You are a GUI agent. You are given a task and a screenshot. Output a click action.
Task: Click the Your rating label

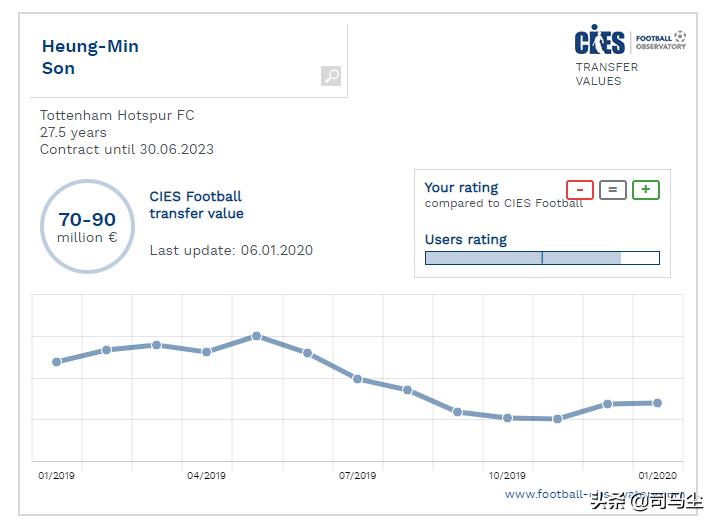[x=461, y=187]
